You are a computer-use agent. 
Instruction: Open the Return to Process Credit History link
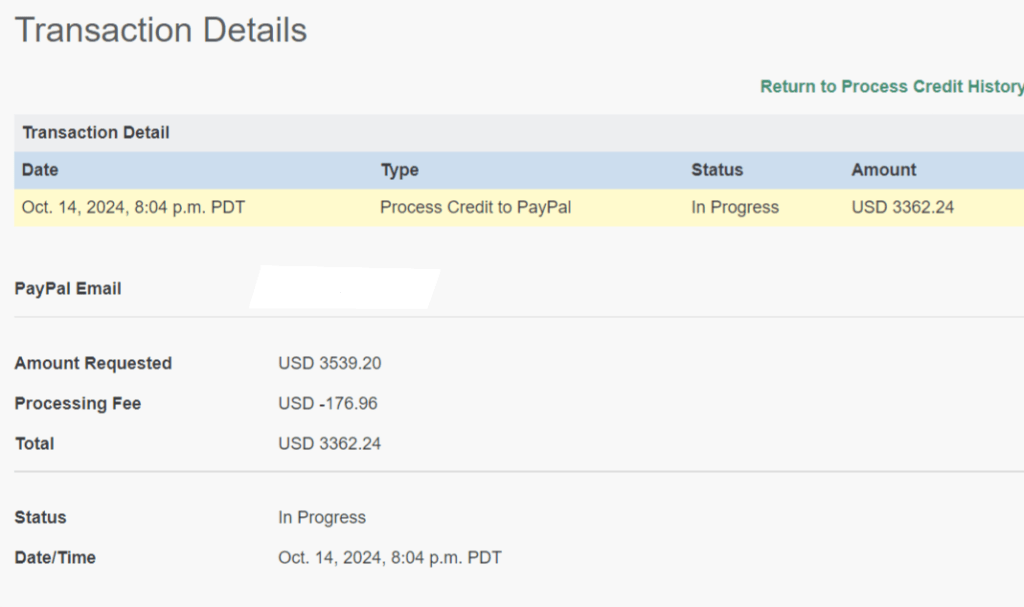tap(891, 87)
